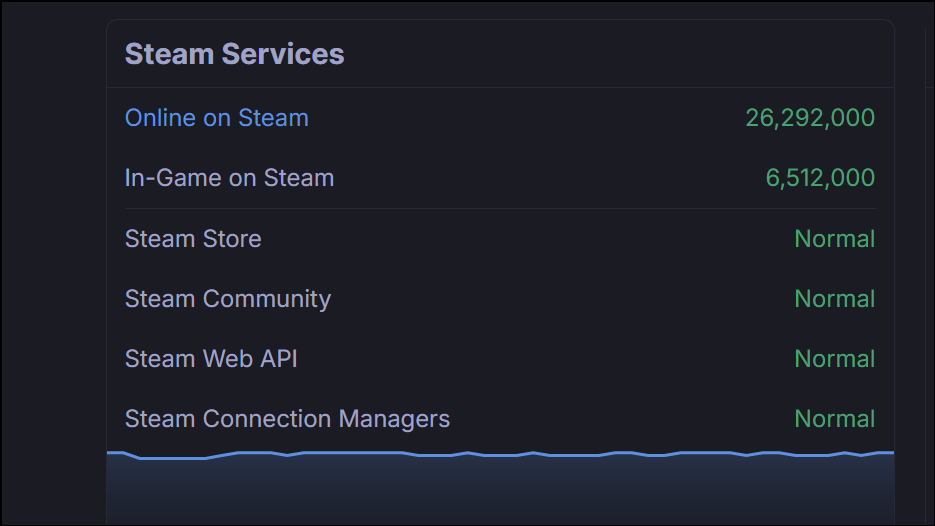Click the shaded area under the graph
This screenshot has height=526, width=935.
500,492
